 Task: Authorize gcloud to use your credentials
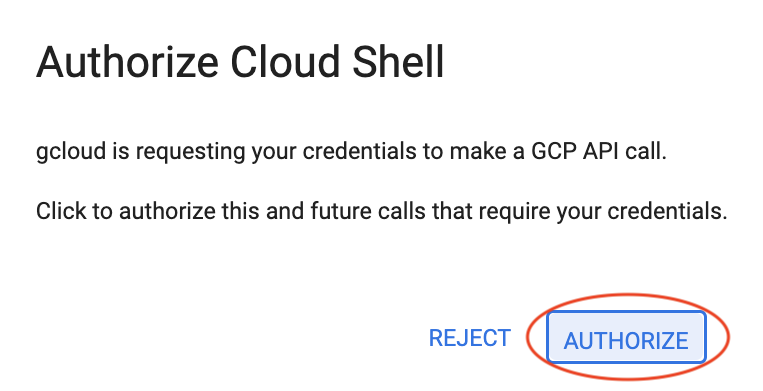click(626, 338)
